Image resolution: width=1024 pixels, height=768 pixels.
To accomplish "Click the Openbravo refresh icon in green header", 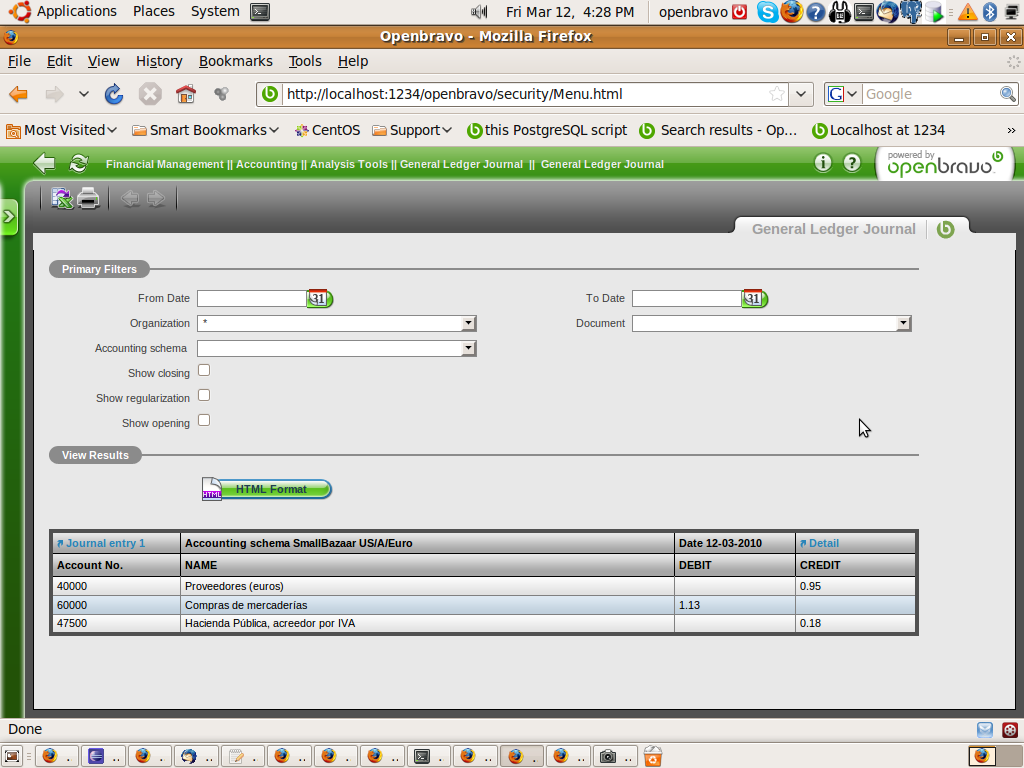I will [x=78, y=163].
